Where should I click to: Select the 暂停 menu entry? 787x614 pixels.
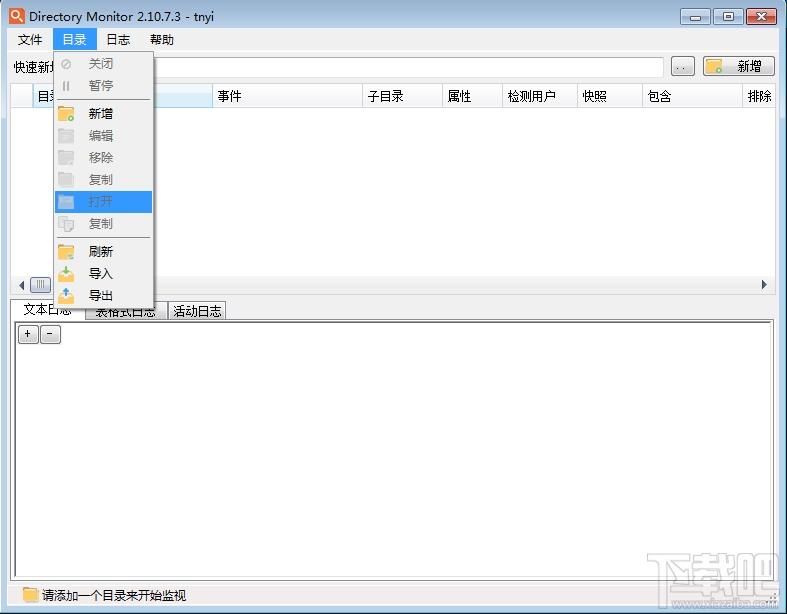coord(103,86)
